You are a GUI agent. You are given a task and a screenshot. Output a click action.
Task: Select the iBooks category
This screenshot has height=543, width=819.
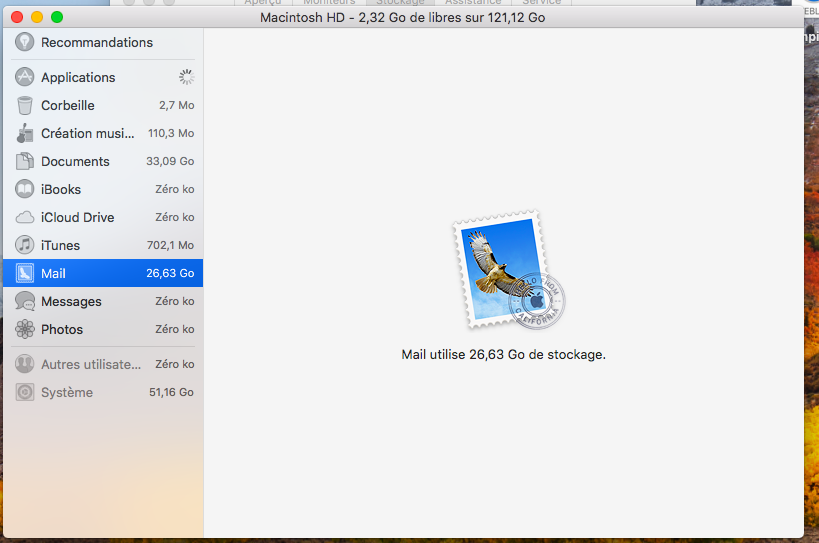(103, 189)
